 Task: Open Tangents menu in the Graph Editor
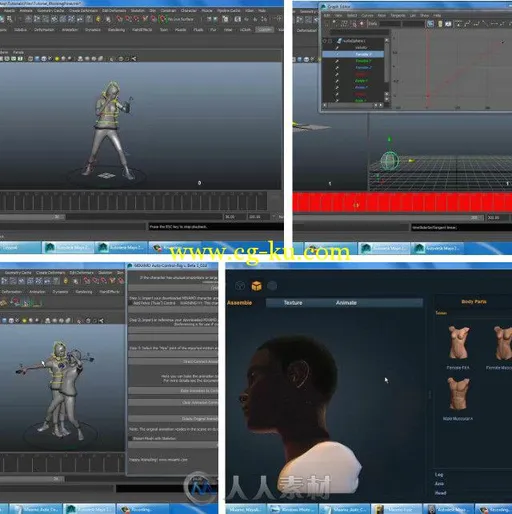pos(398,15)
